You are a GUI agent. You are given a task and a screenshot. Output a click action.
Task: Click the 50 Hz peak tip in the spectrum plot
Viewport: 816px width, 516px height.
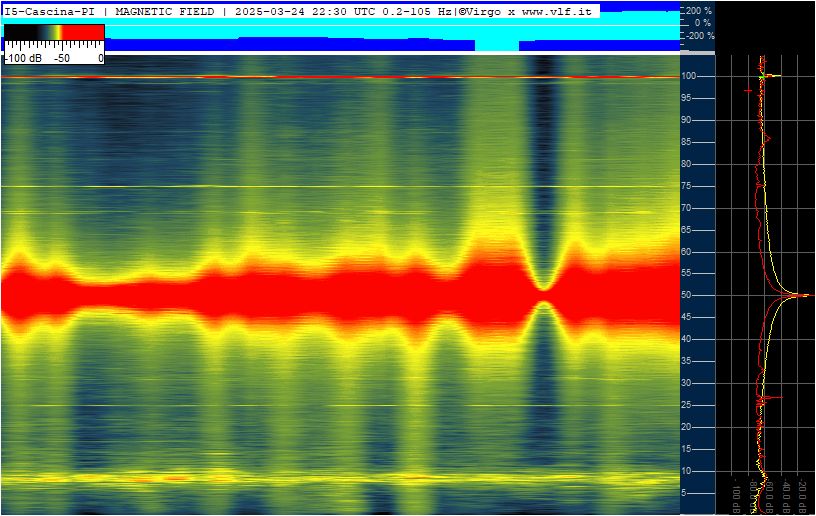tap(808, 295)
